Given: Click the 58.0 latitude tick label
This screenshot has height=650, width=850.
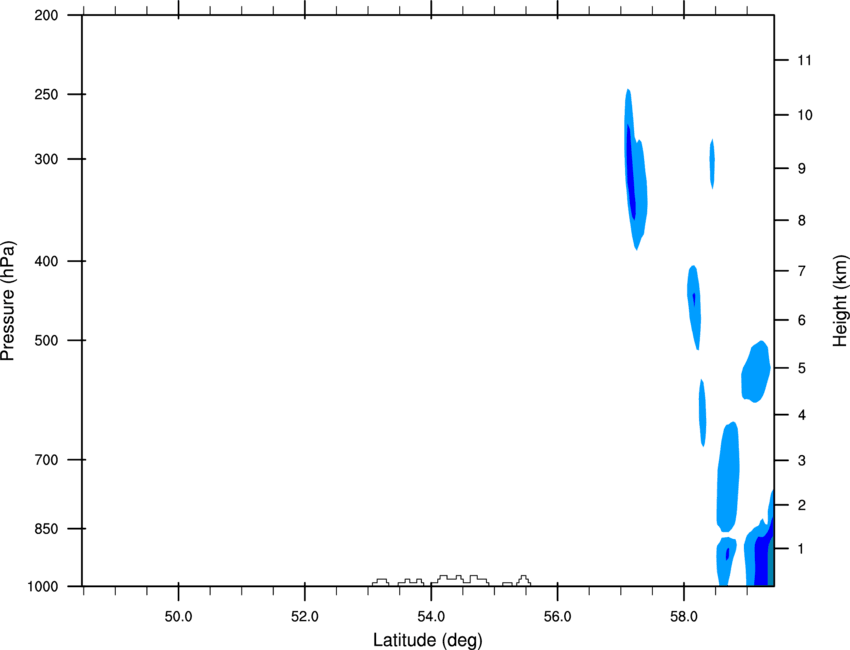Looking at the screenshot, I should point(684,617).
